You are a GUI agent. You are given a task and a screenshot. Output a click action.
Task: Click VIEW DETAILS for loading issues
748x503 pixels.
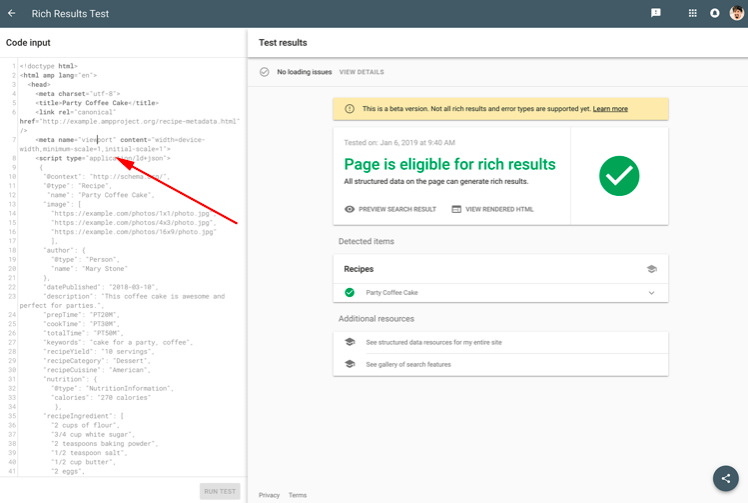click(x=362, y=72)
